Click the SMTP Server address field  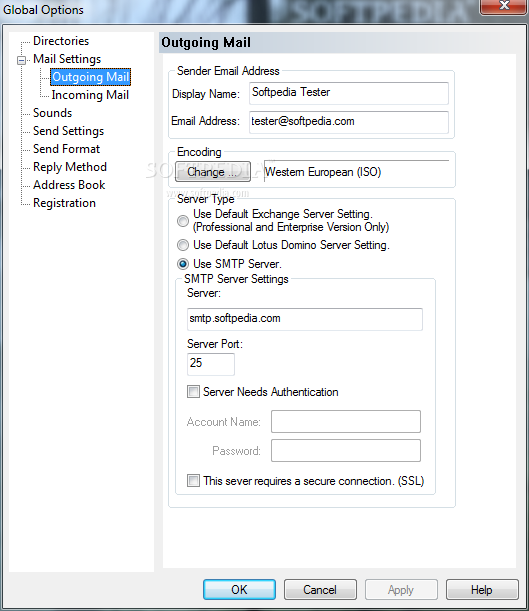305,319
